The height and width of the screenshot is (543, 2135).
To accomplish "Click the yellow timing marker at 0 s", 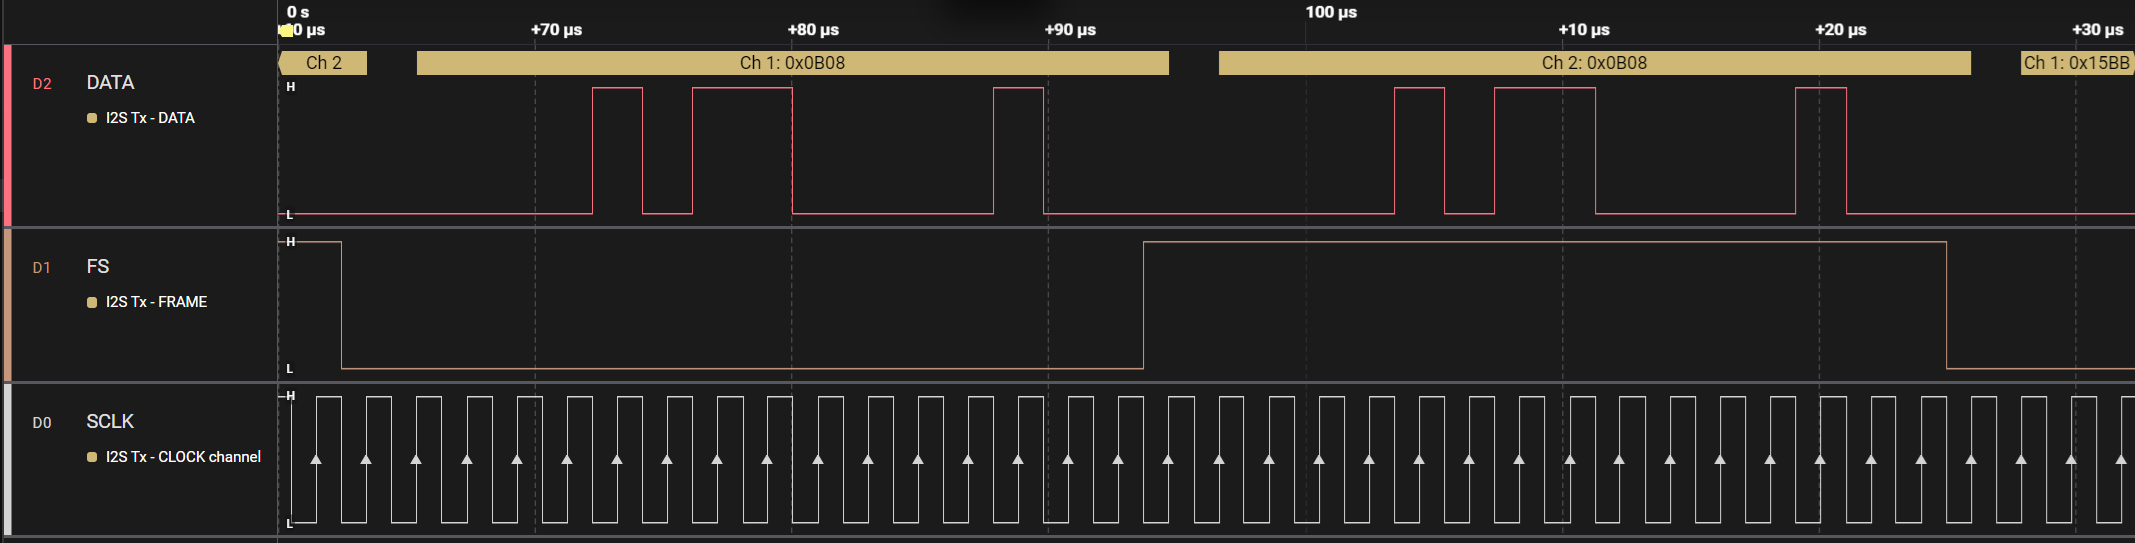I will pos(286,31).
